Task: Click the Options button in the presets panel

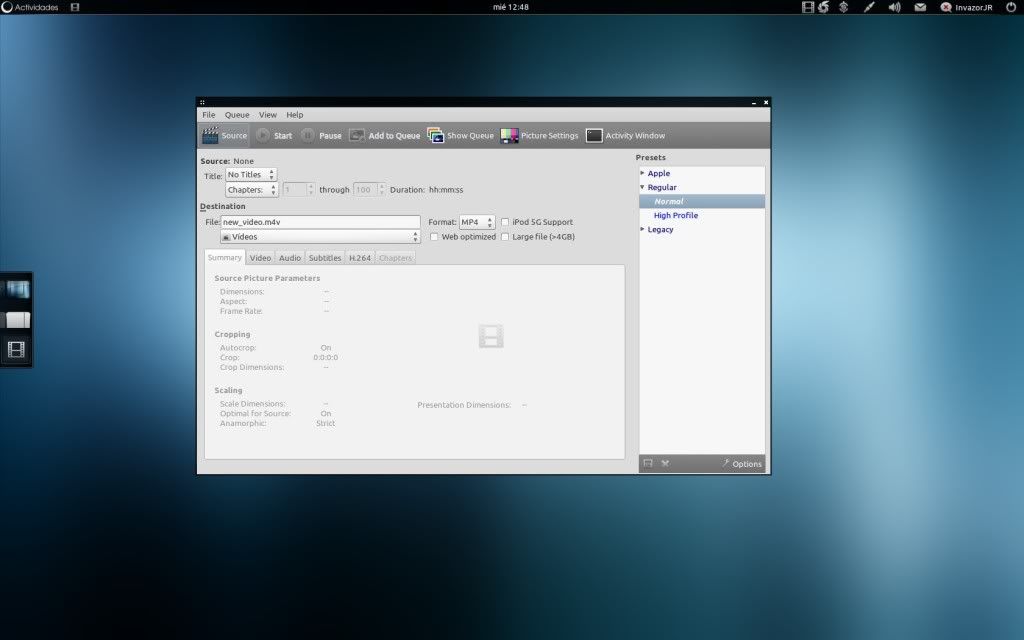Action: coord(741,463)
